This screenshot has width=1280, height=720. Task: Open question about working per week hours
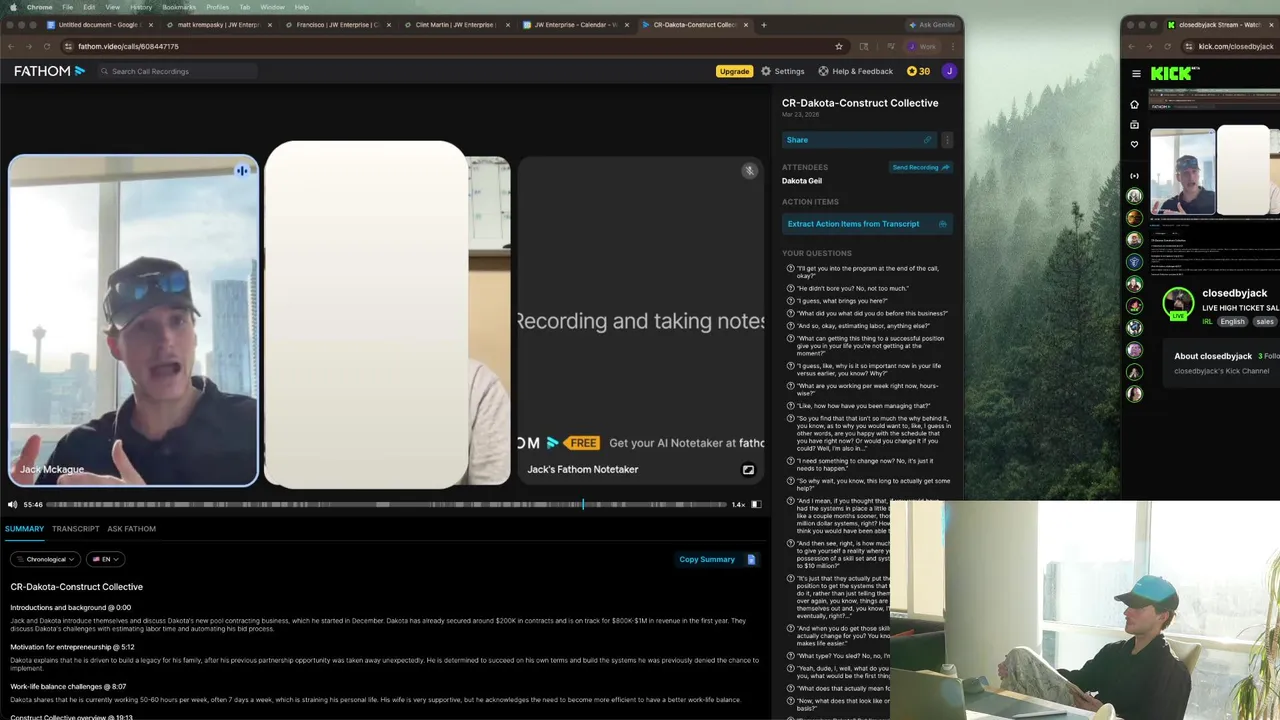(868, 389)
